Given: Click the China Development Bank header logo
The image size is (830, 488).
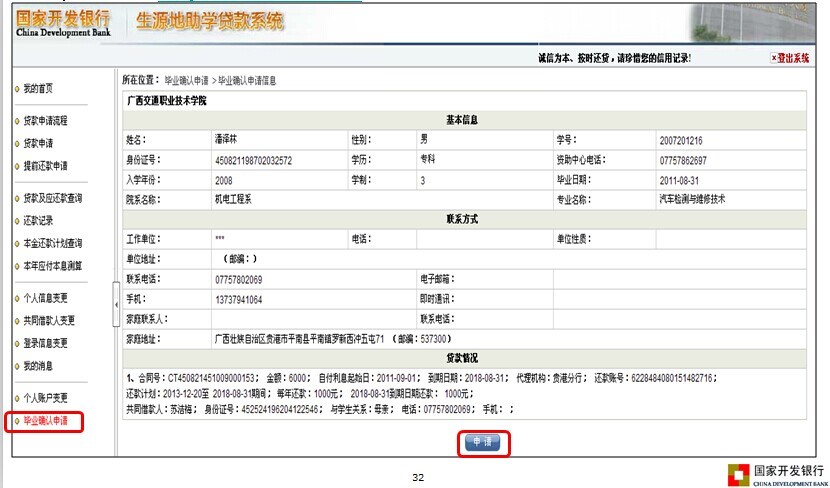Looking at the screenshot, I should (60, 22).
